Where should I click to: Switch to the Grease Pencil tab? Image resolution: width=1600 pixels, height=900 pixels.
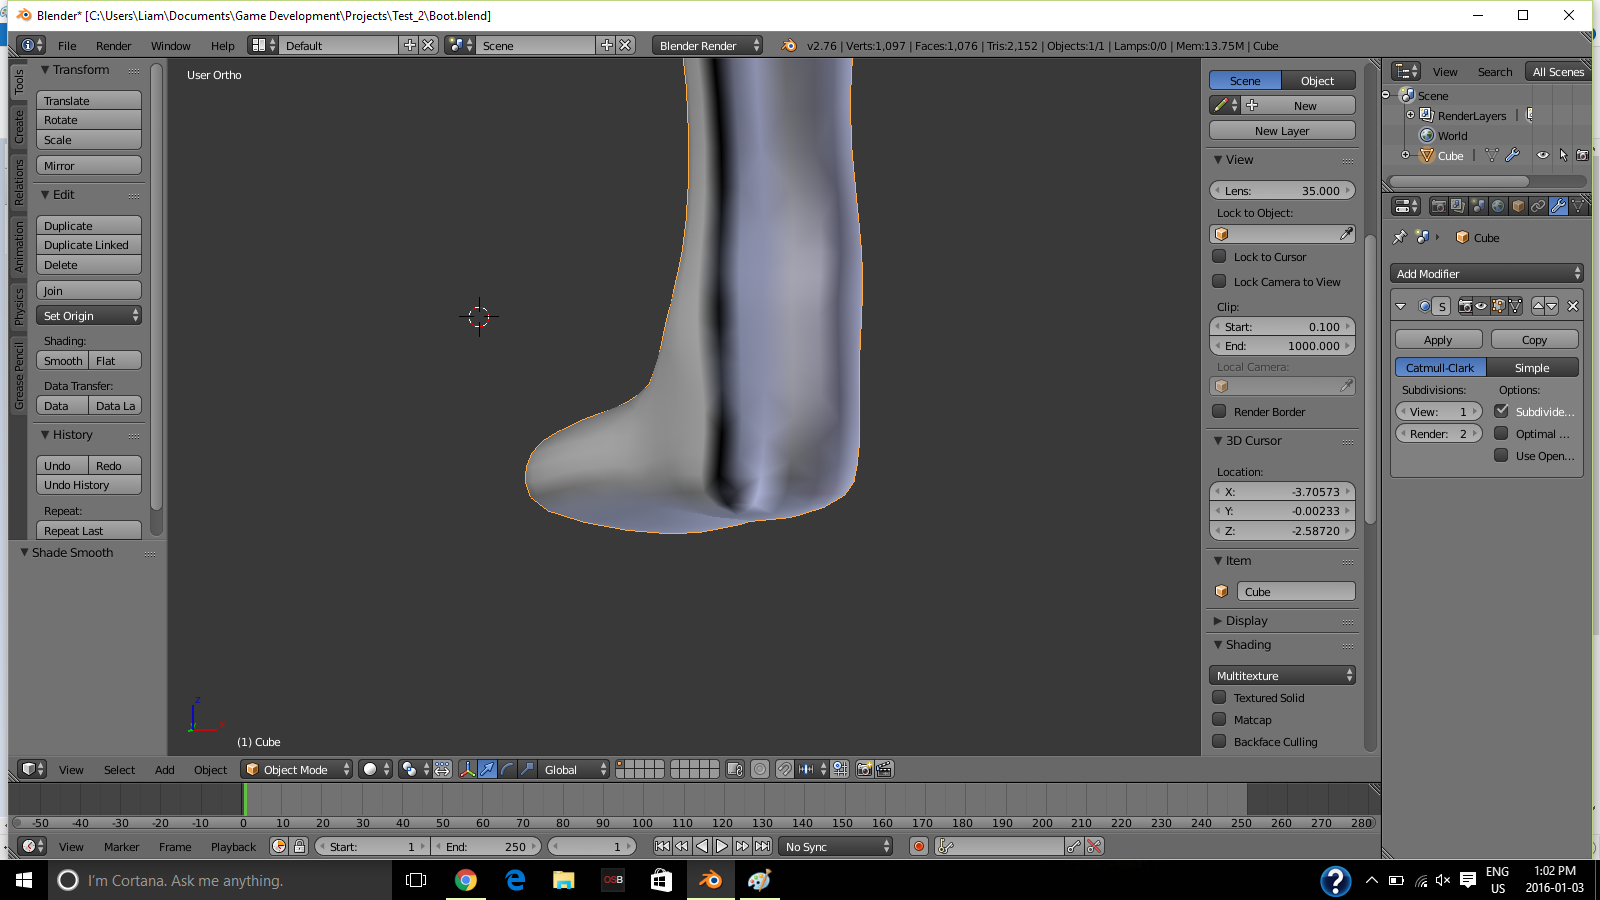point(18,375)
